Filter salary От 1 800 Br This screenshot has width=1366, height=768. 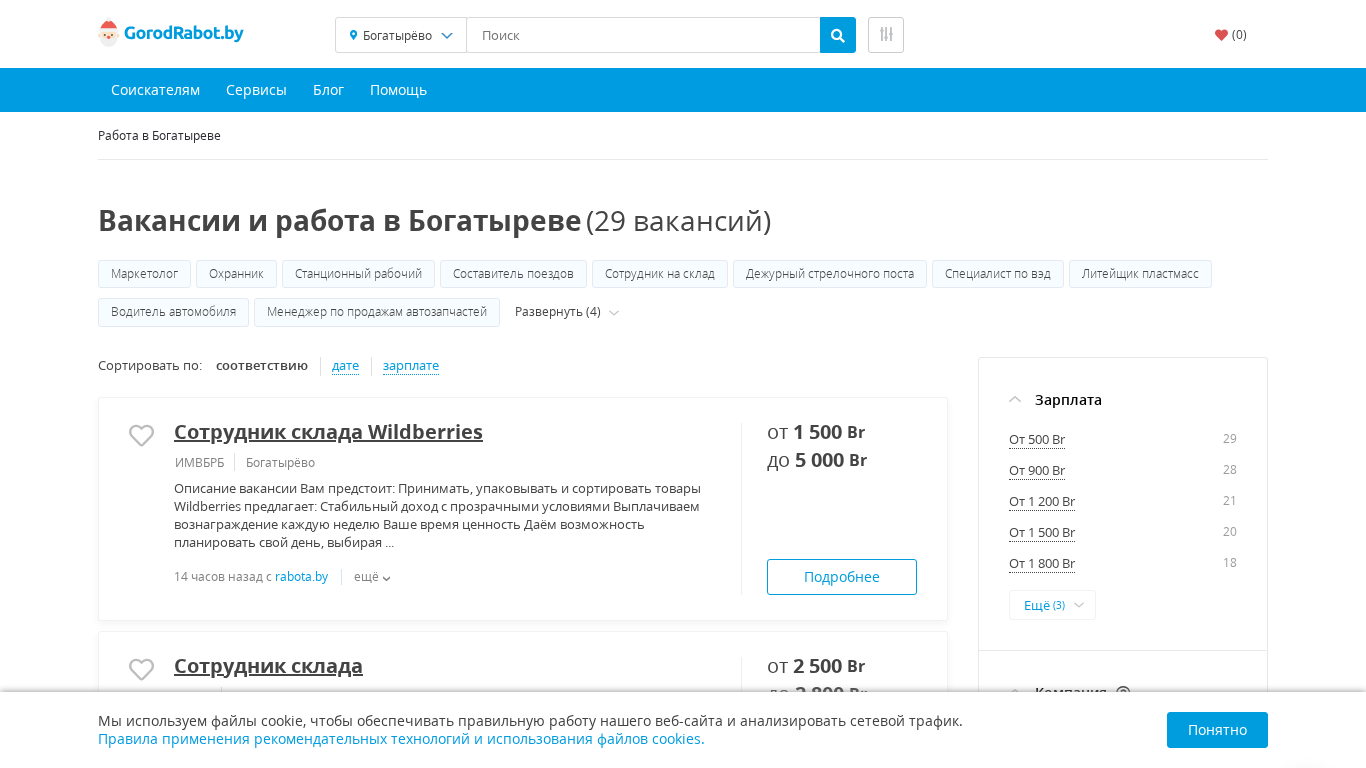pos(1042,564)
